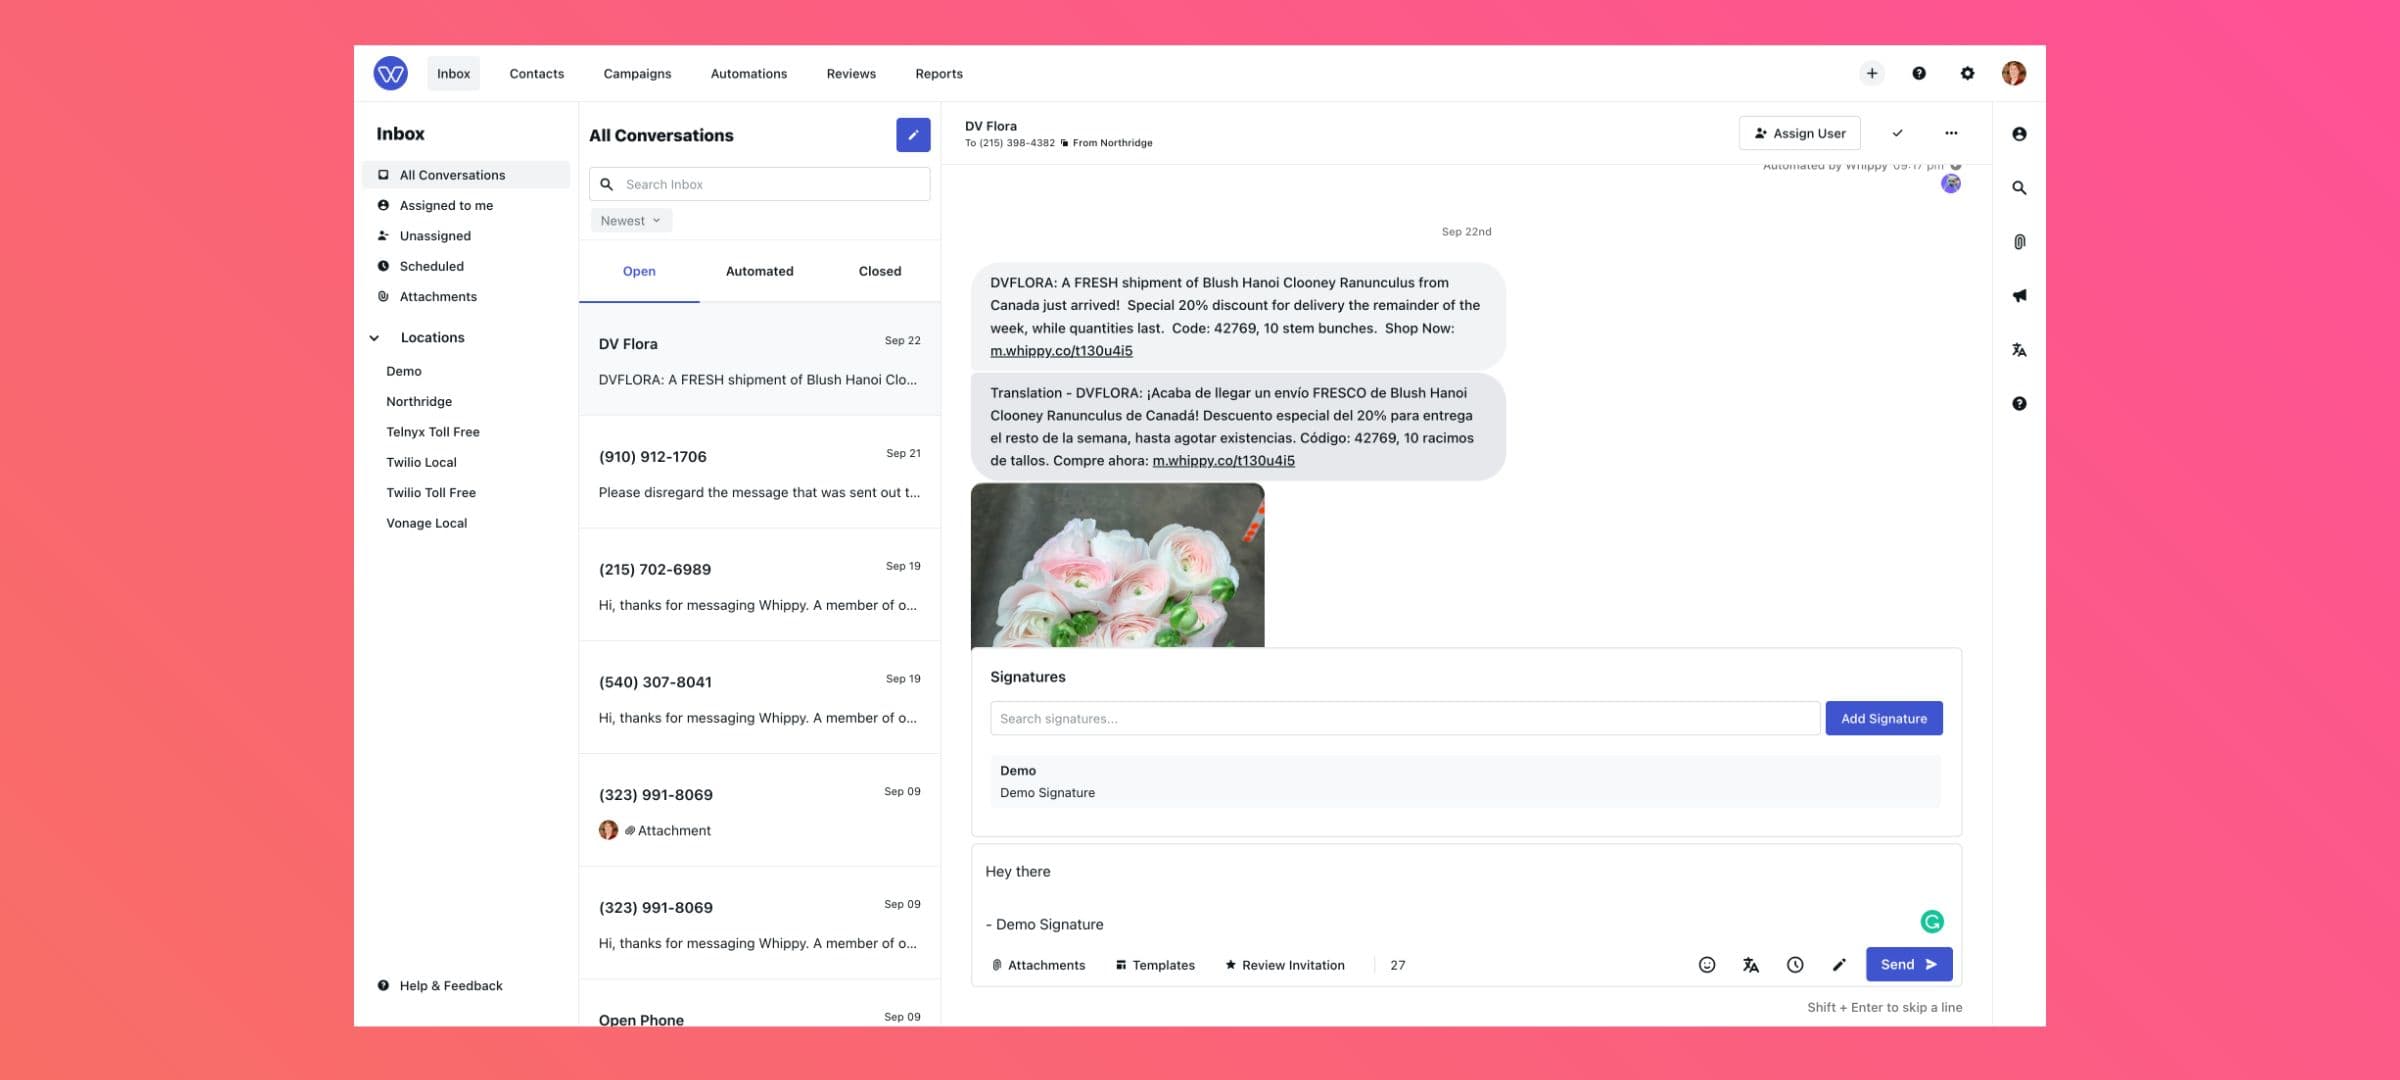Open the flower image thumbnail

1117,565
